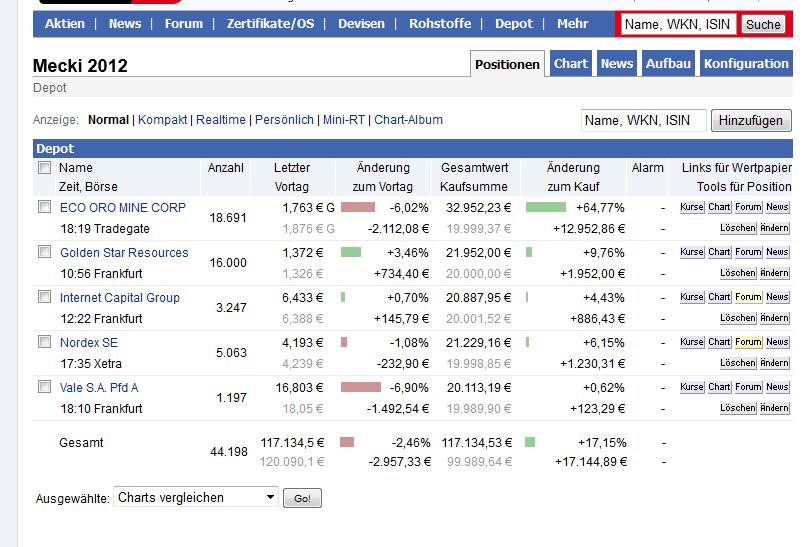The height and width of the screenshot is (547, 808).
Task: Go to Forum in top navigation
Action: point(183,24)
